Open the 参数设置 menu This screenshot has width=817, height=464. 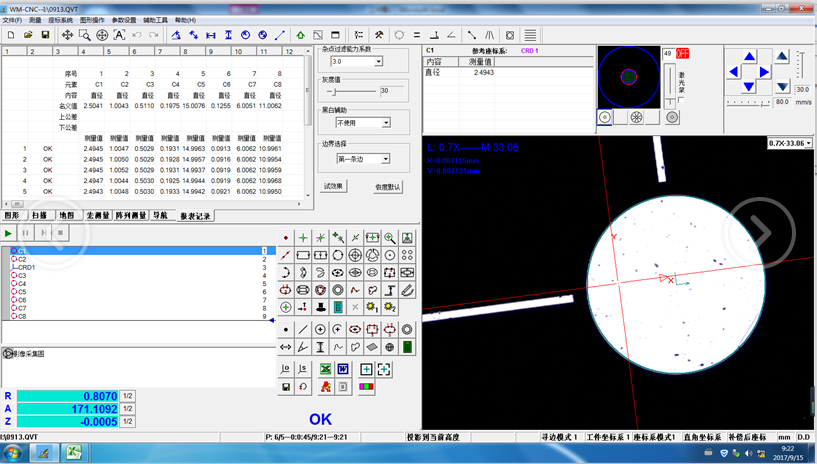124,20
